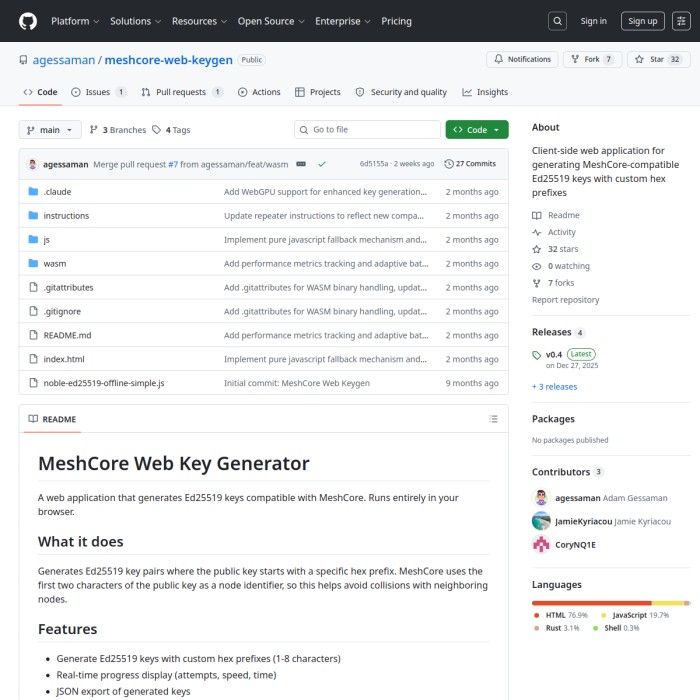Viewport: 700px width, 700px height.
Task: Click the green commit status checkmark
Action: click(x=321, y=164)
